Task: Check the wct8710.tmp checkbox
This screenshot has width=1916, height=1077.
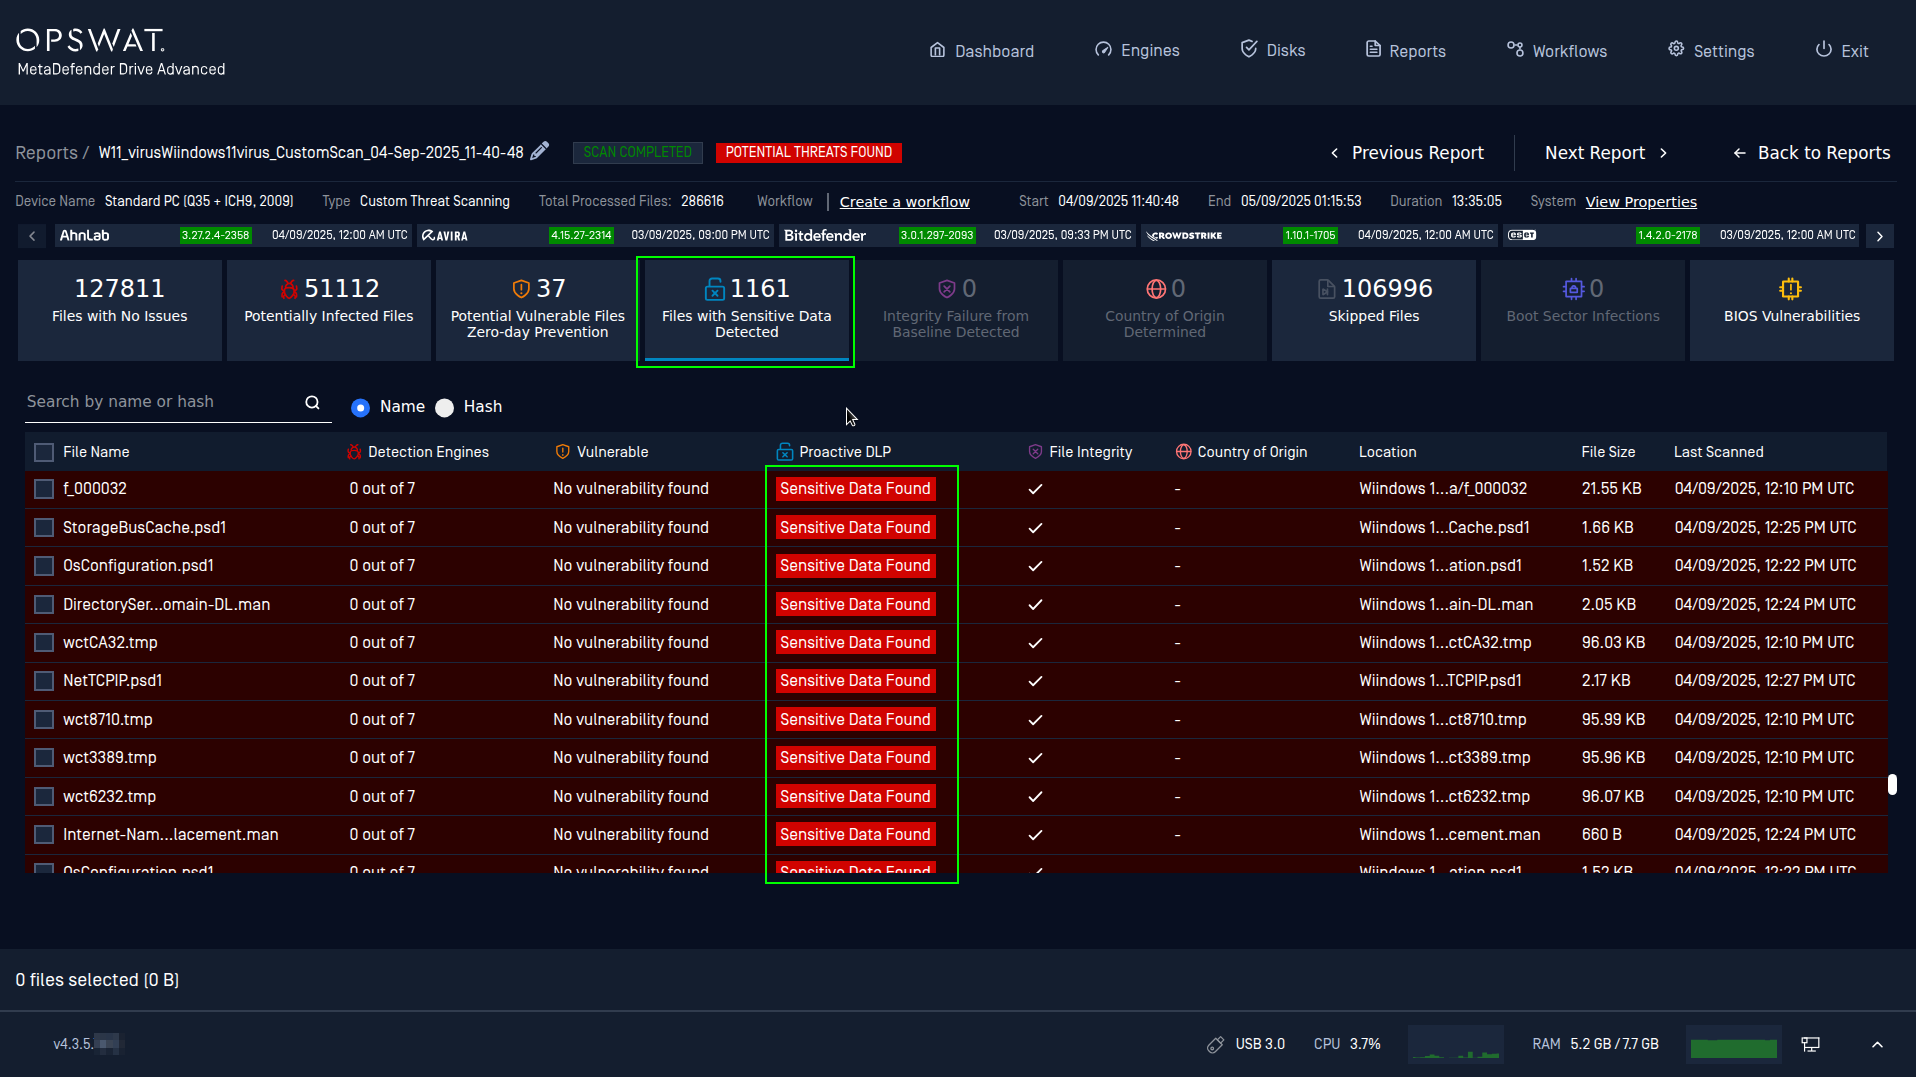Action: [x=44, y=719]
